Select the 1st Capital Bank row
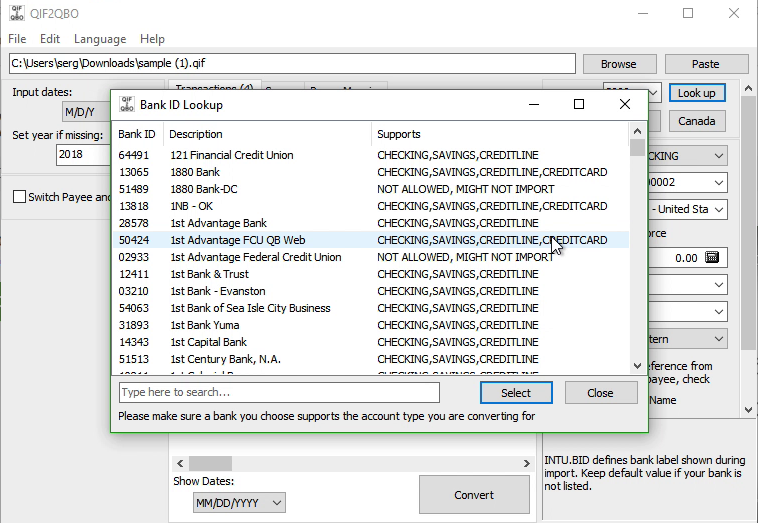The width and height of the screenshot is (758, 523). click(371, 342)
